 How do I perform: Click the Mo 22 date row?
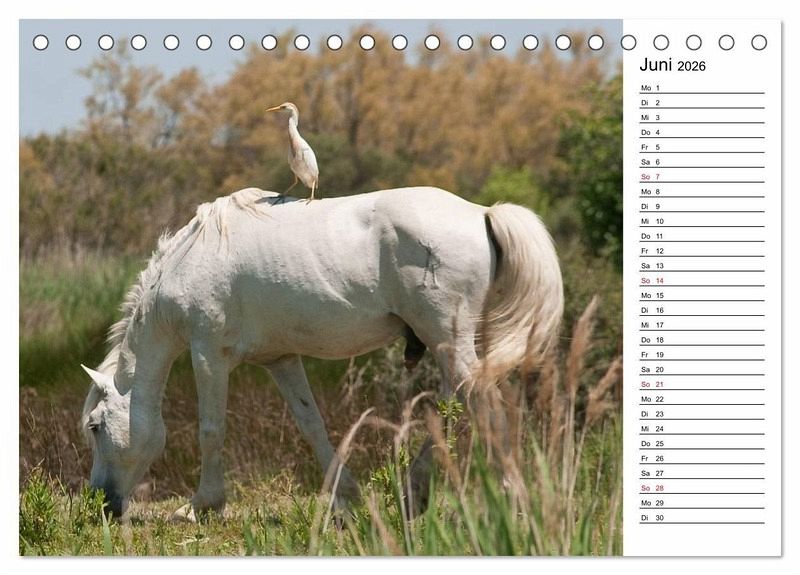701,399
